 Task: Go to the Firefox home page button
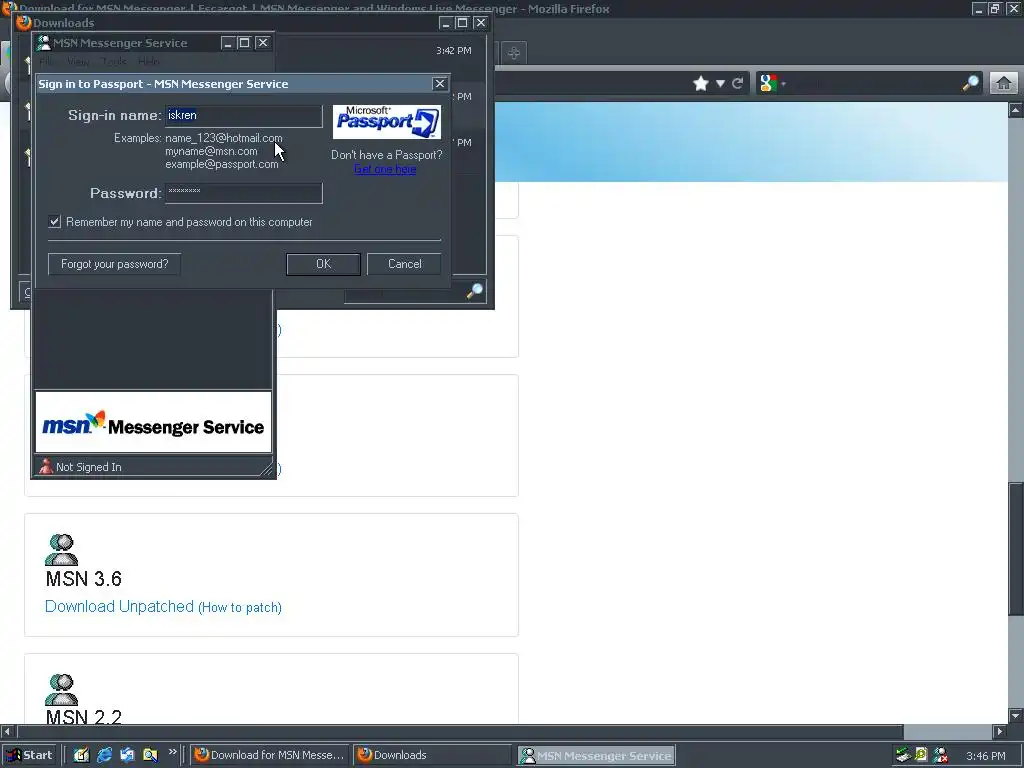tap(1004, 83)
